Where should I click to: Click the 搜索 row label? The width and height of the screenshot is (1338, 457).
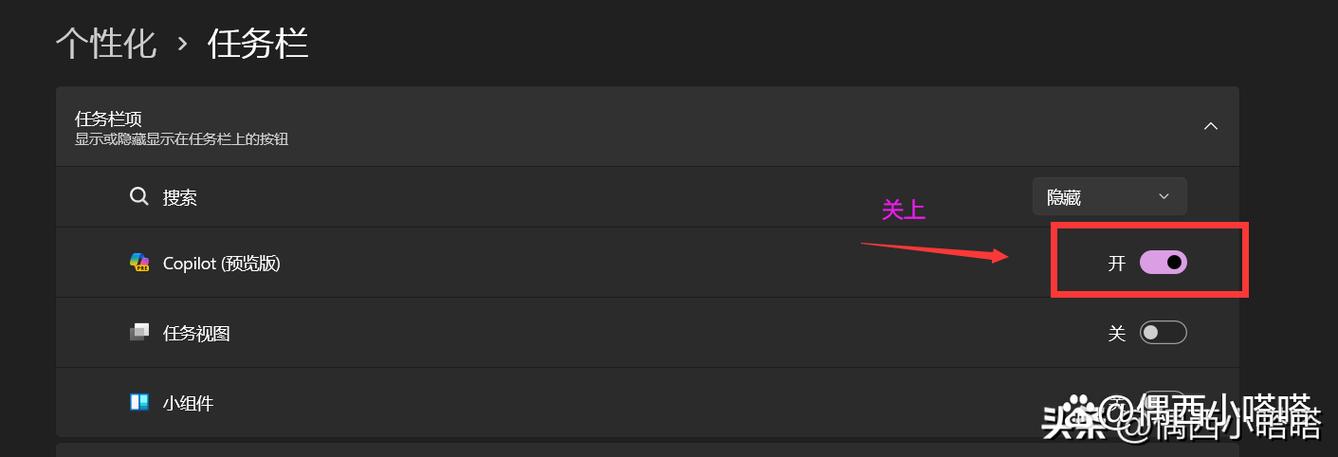click(180, 198)
